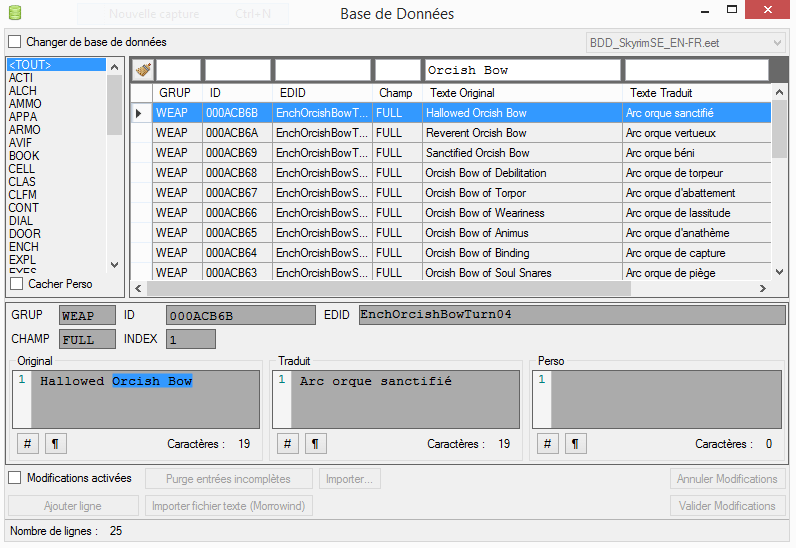Select the Orcish Bow of Torpor row
Image resolution: width=796 pixels, height=548 pixels.
click(476, 193)
